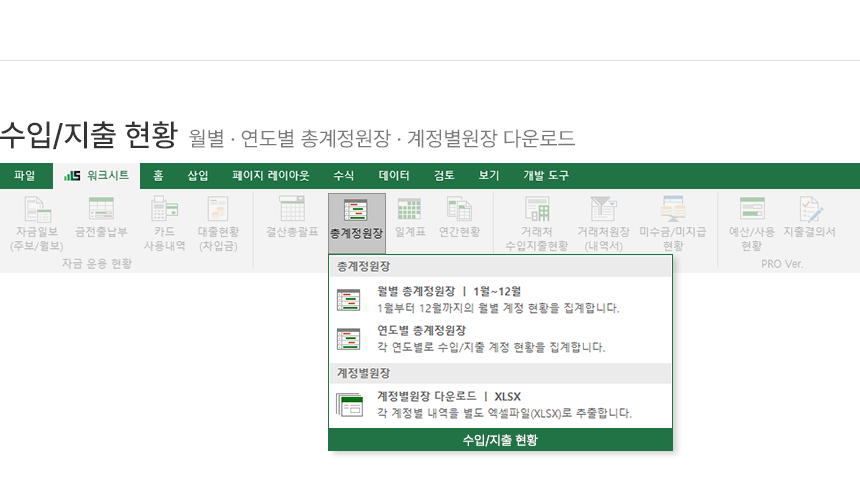Switch to the 파일 tab
The image size is (860, 495).
25,176
